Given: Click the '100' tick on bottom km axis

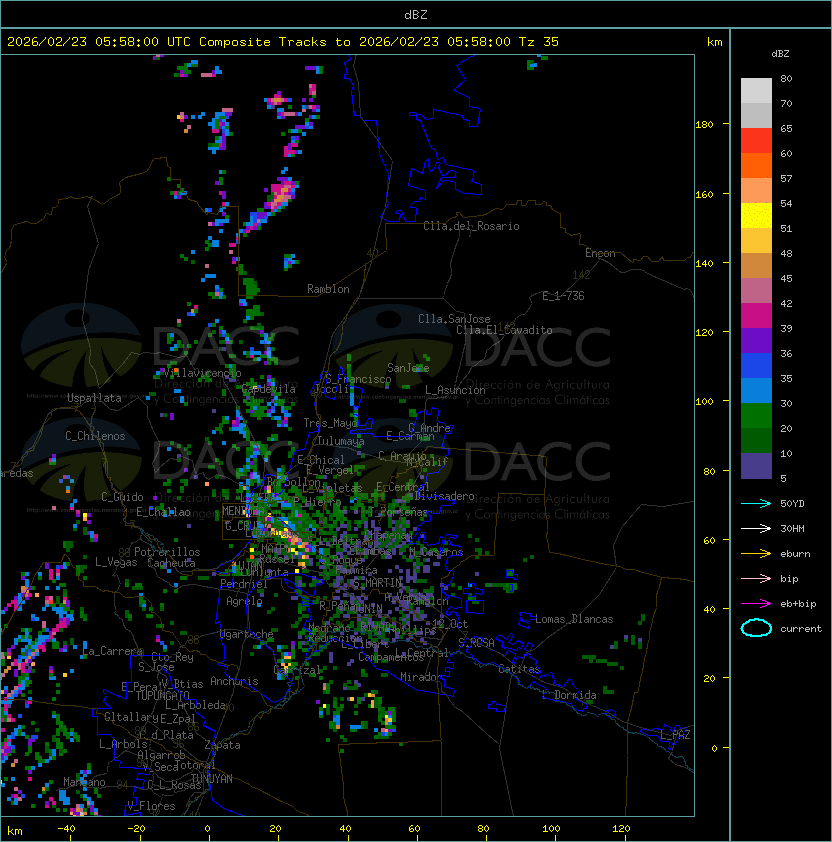Looking at the screenshot, I should tap(551, 829).
